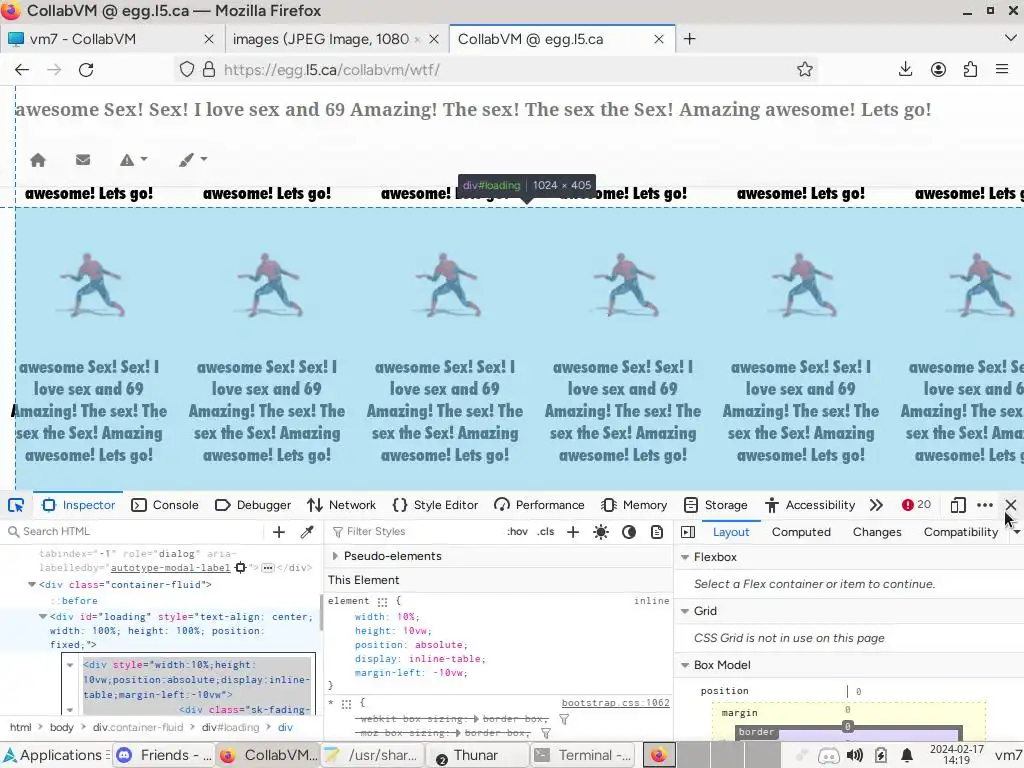Create a new node with plus button
Image resolution: width=1024 pixels, height=768 pixels.
pyautogui.click(x=279, y=532)
